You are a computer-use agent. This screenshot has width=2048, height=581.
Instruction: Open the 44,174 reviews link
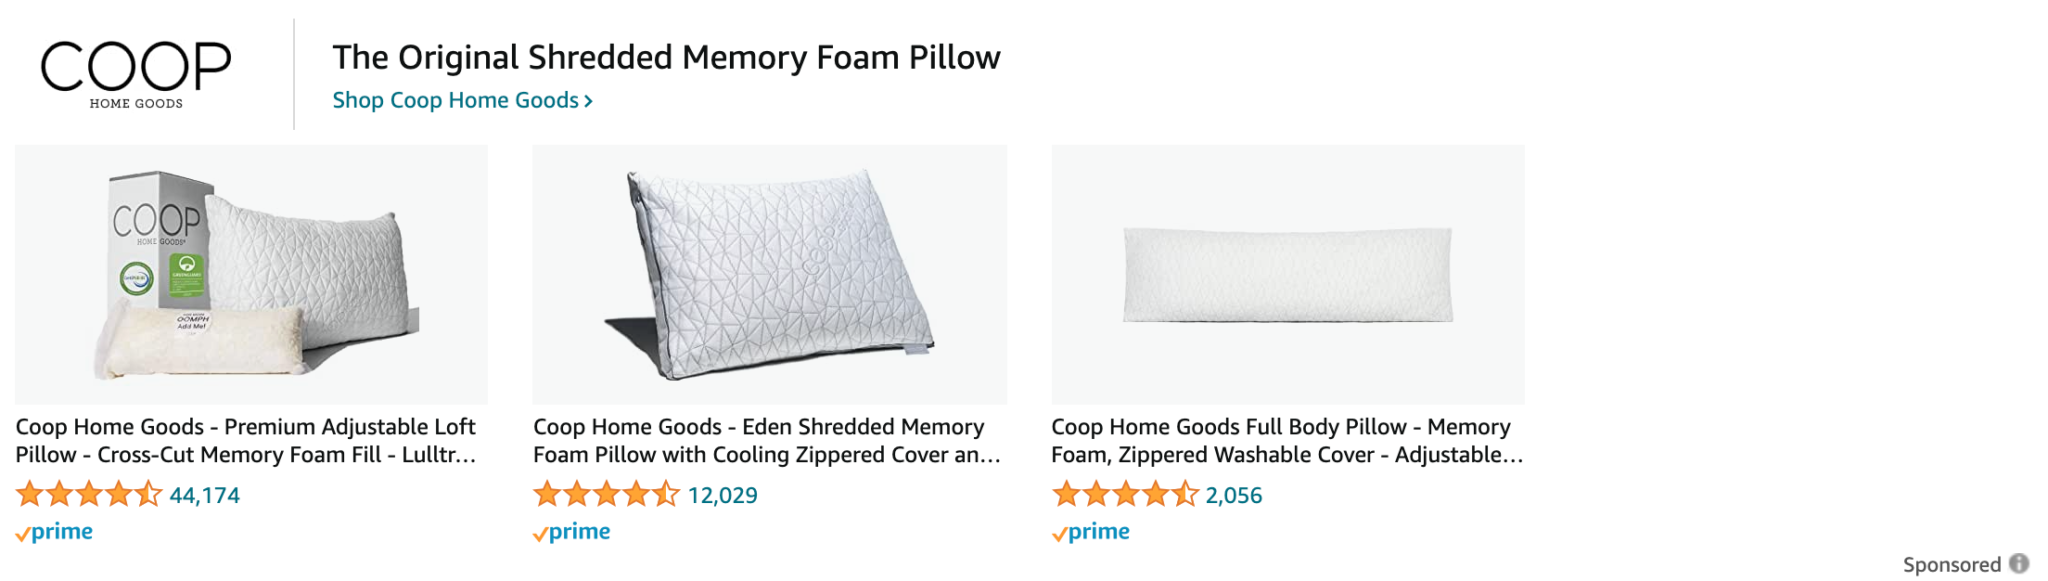click(x=205, y=495)
